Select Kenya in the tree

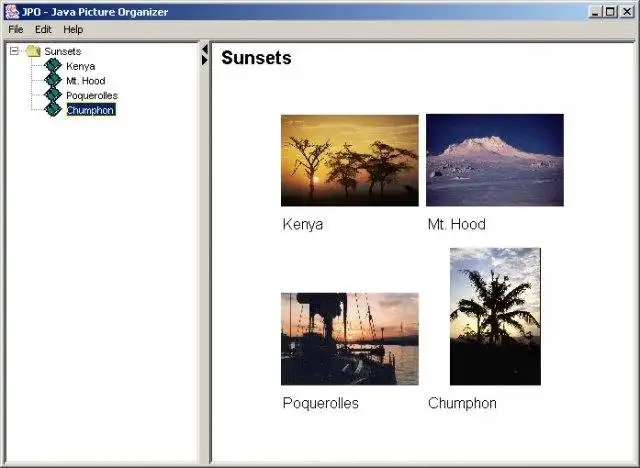(x=81, y=66)
